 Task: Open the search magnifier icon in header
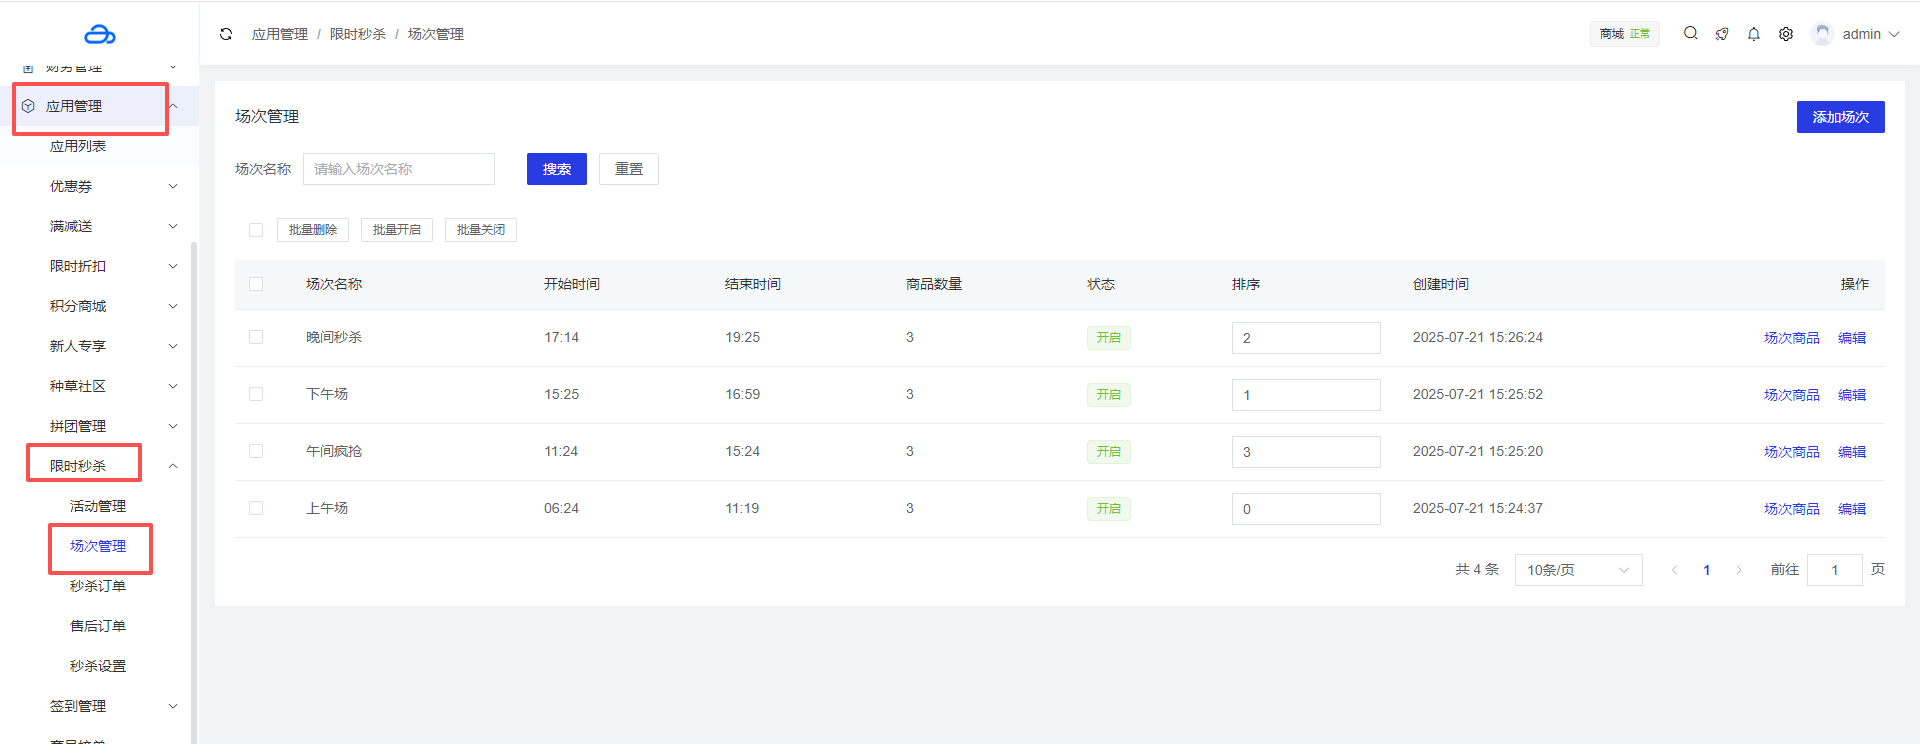click(x=1690, y=33)
